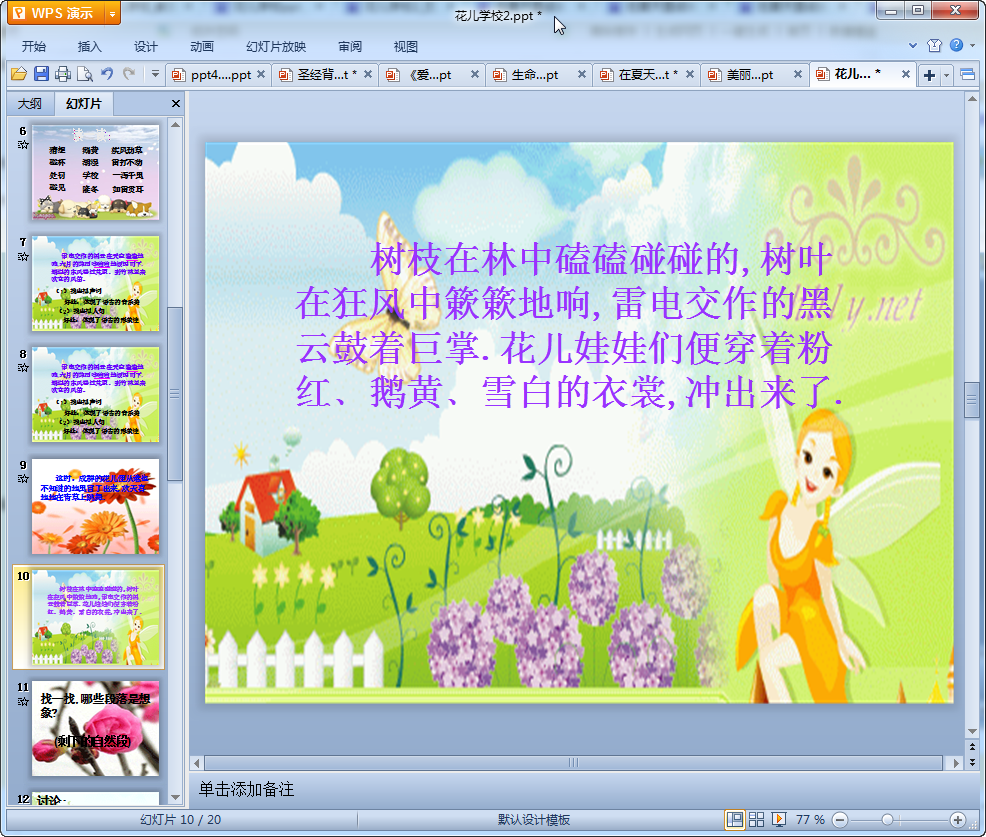Image resolution: width=986 pixels, height=837 pixels.
Task: Select slide 11 thumbnail with pink blossom
Action: click(x=96, y=728)
